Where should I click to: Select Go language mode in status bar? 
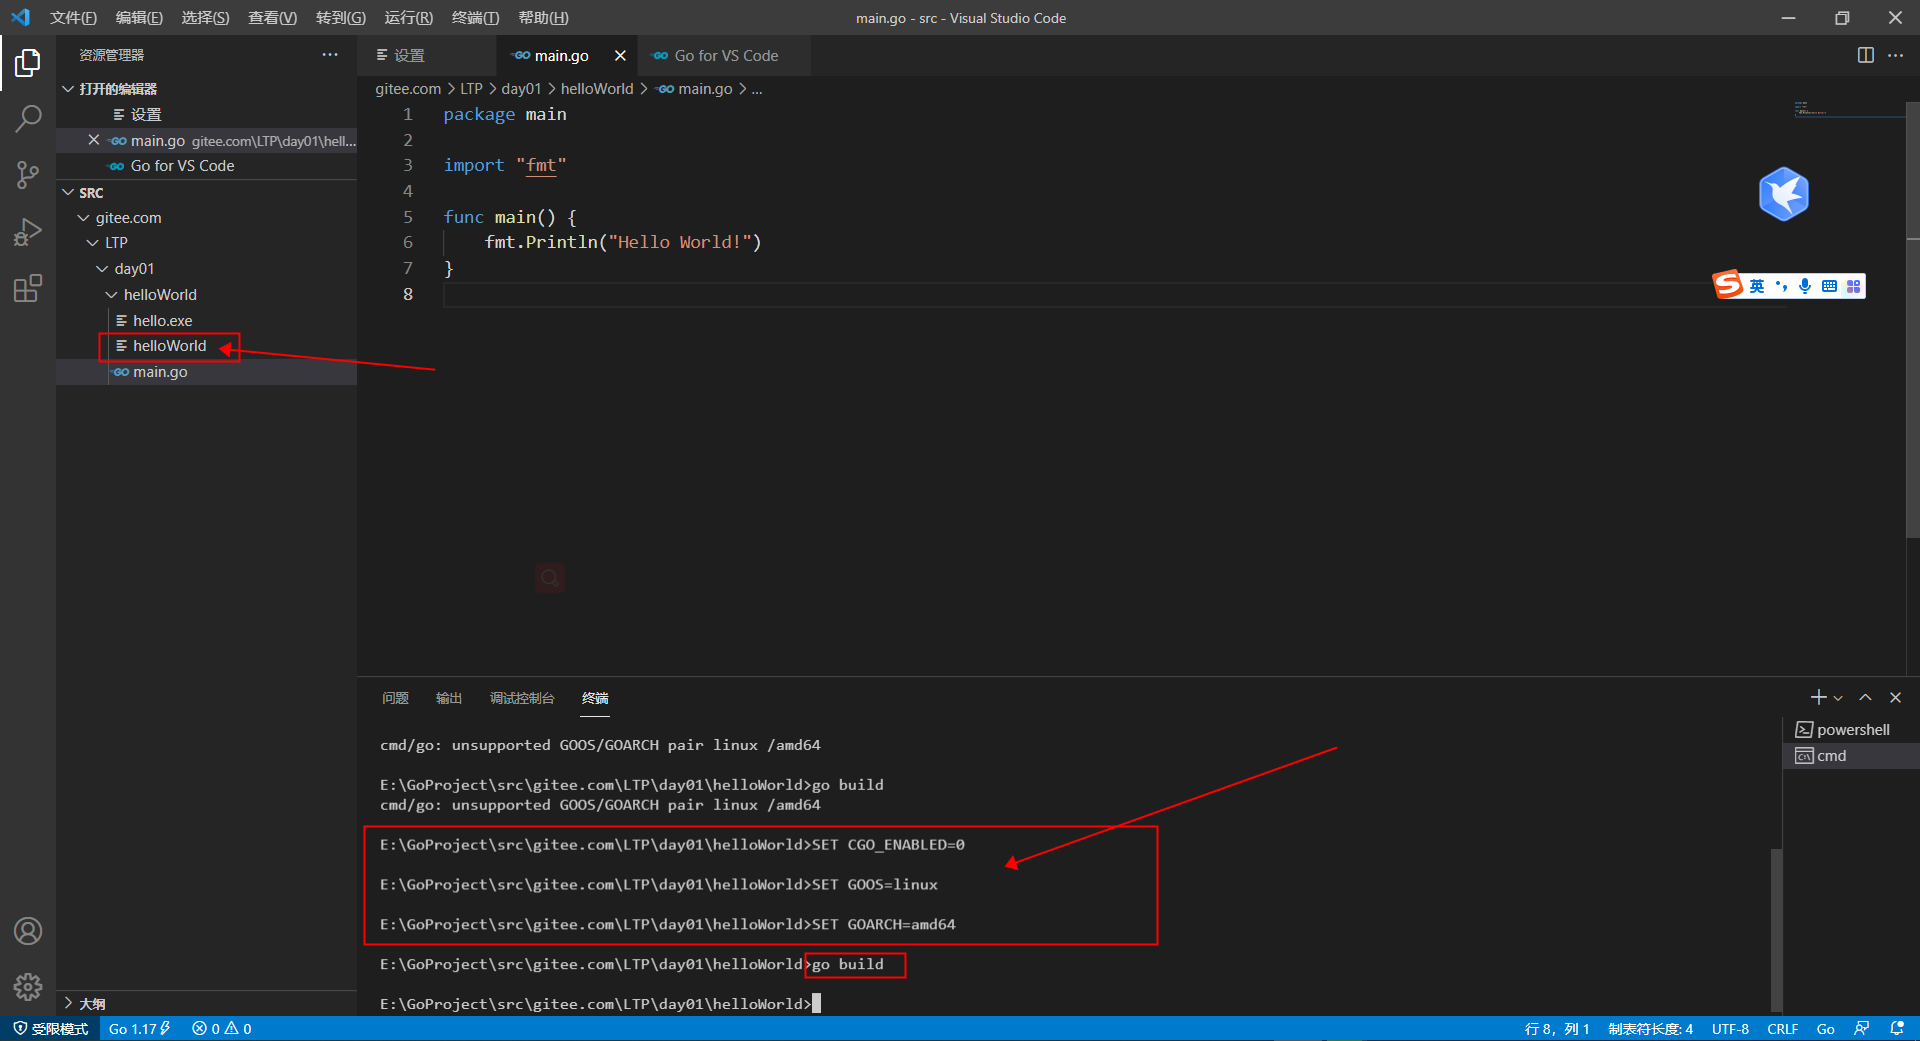coord(1826,1029)
